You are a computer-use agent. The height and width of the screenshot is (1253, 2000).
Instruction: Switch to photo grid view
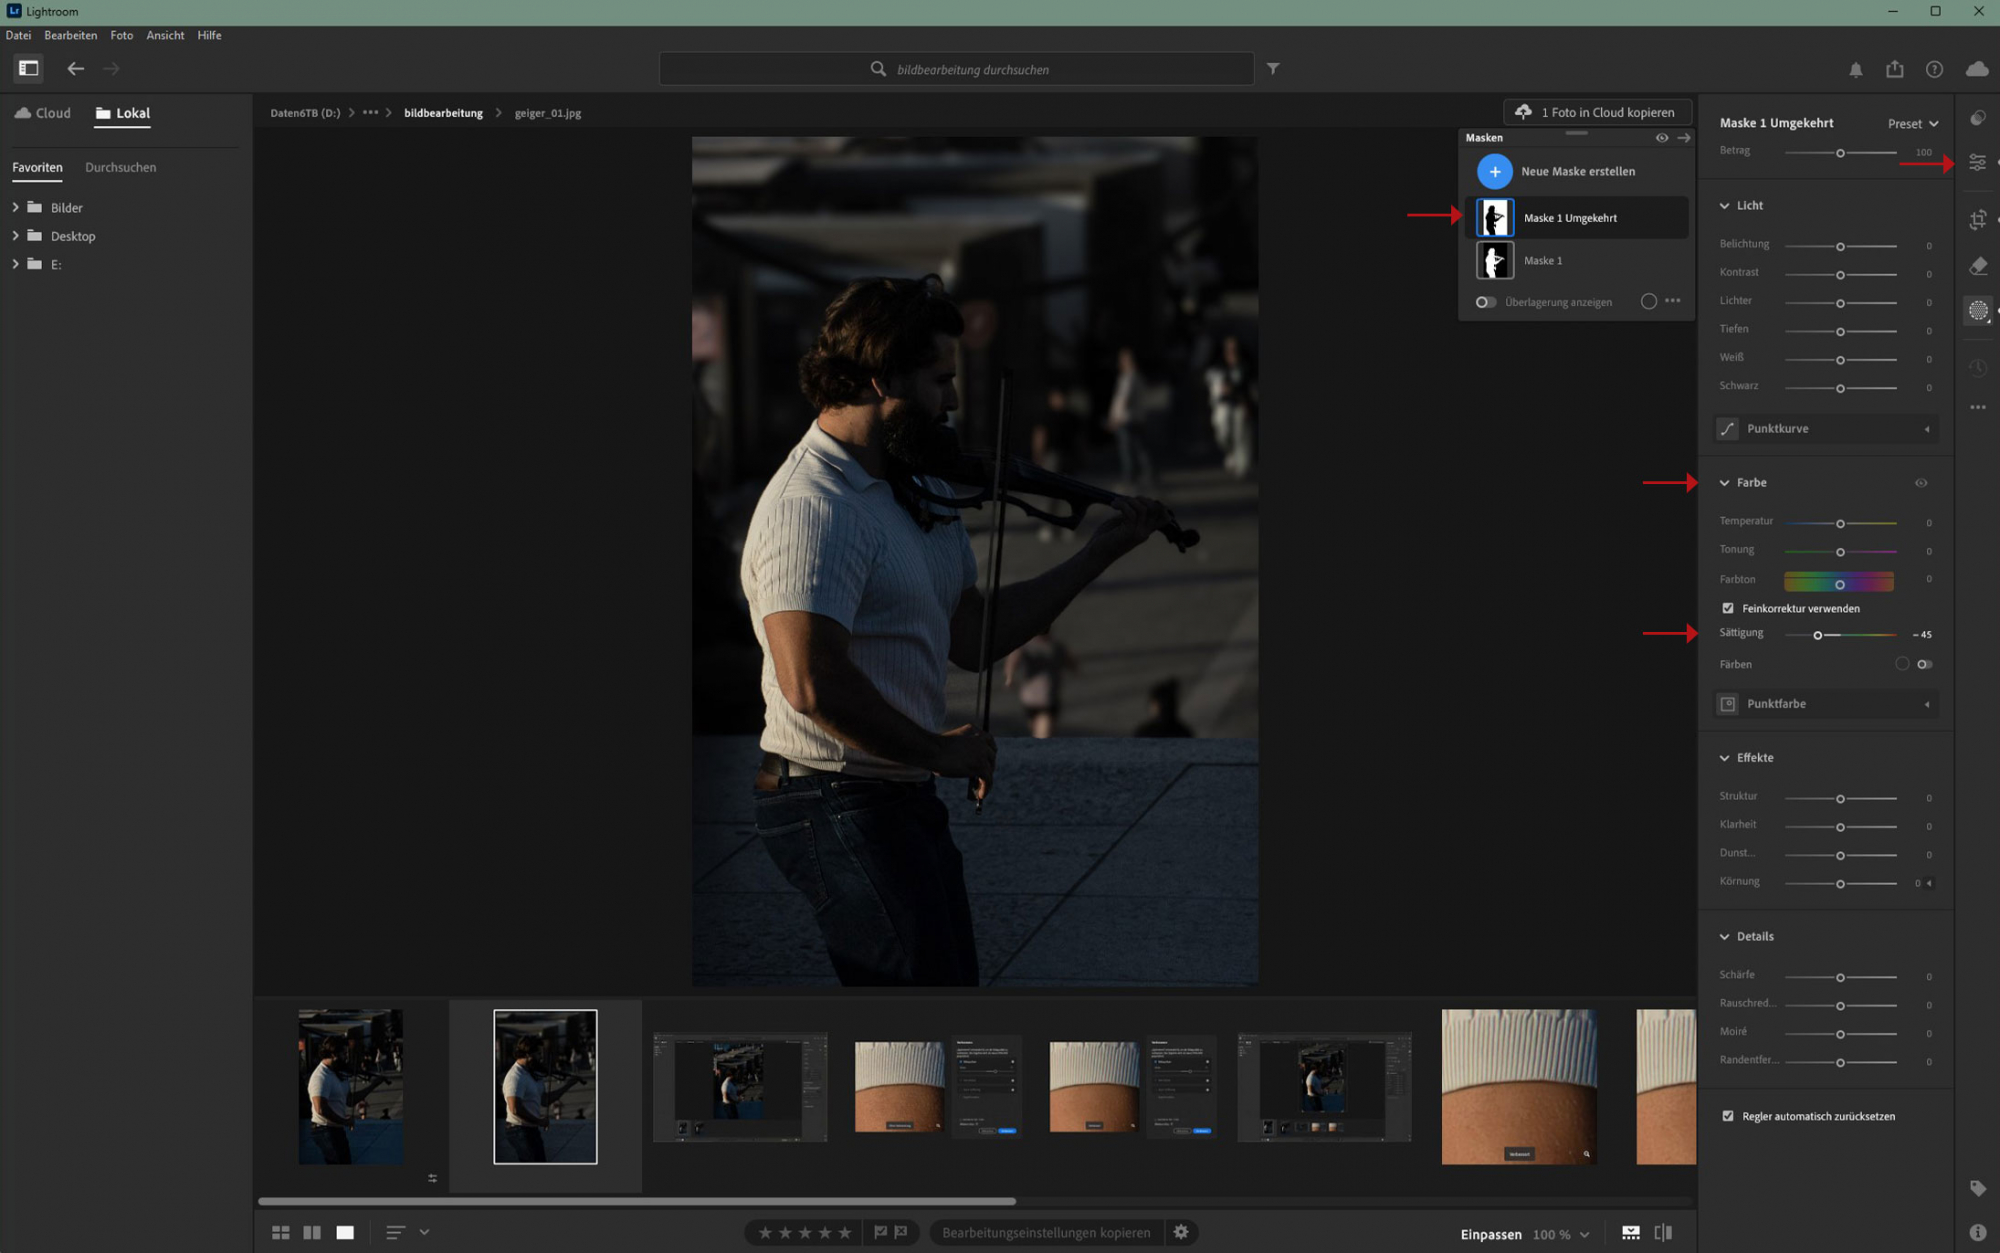point(281,1232)
